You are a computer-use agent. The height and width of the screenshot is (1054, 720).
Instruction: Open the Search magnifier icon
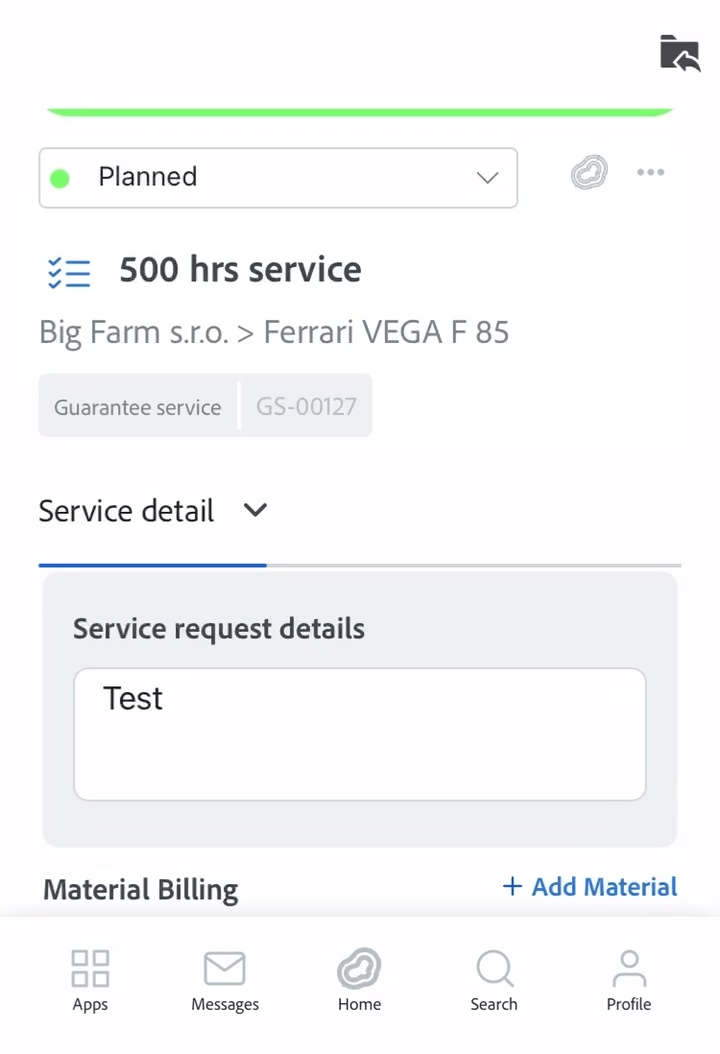point(495,969)
